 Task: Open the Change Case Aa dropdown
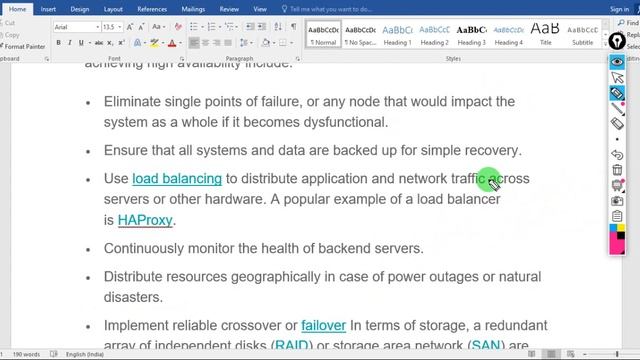pyautogui.click(x=158, y=27)
